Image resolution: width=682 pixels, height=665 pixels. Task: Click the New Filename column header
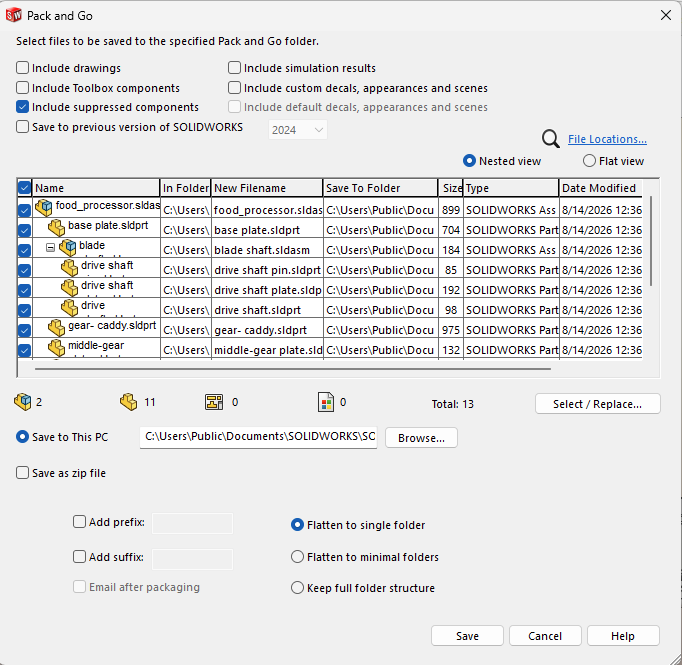(x=267, y=188)
